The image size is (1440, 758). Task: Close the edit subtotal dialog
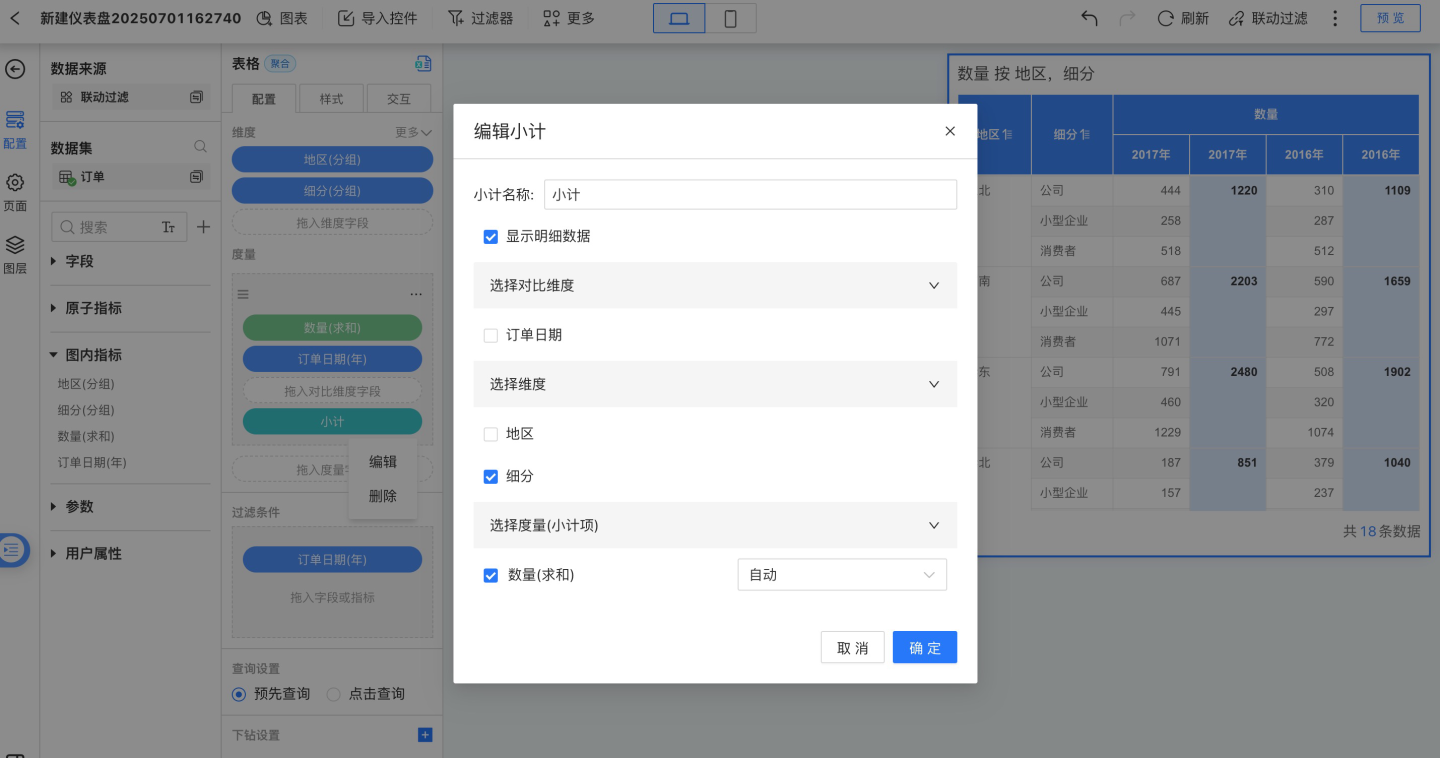click(x=950, y=131)
